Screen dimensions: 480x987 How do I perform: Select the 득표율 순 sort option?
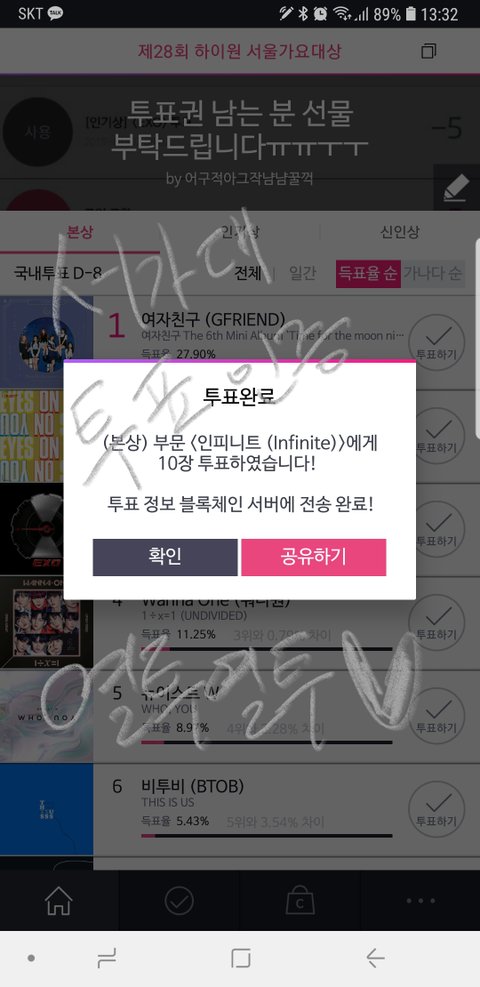click(368, 274)
